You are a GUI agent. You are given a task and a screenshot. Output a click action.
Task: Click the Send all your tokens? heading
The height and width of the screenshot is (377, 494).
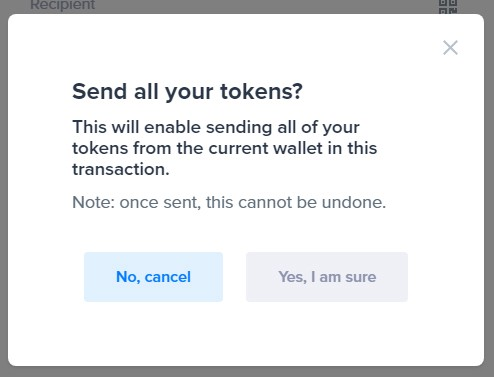point(187,91)
